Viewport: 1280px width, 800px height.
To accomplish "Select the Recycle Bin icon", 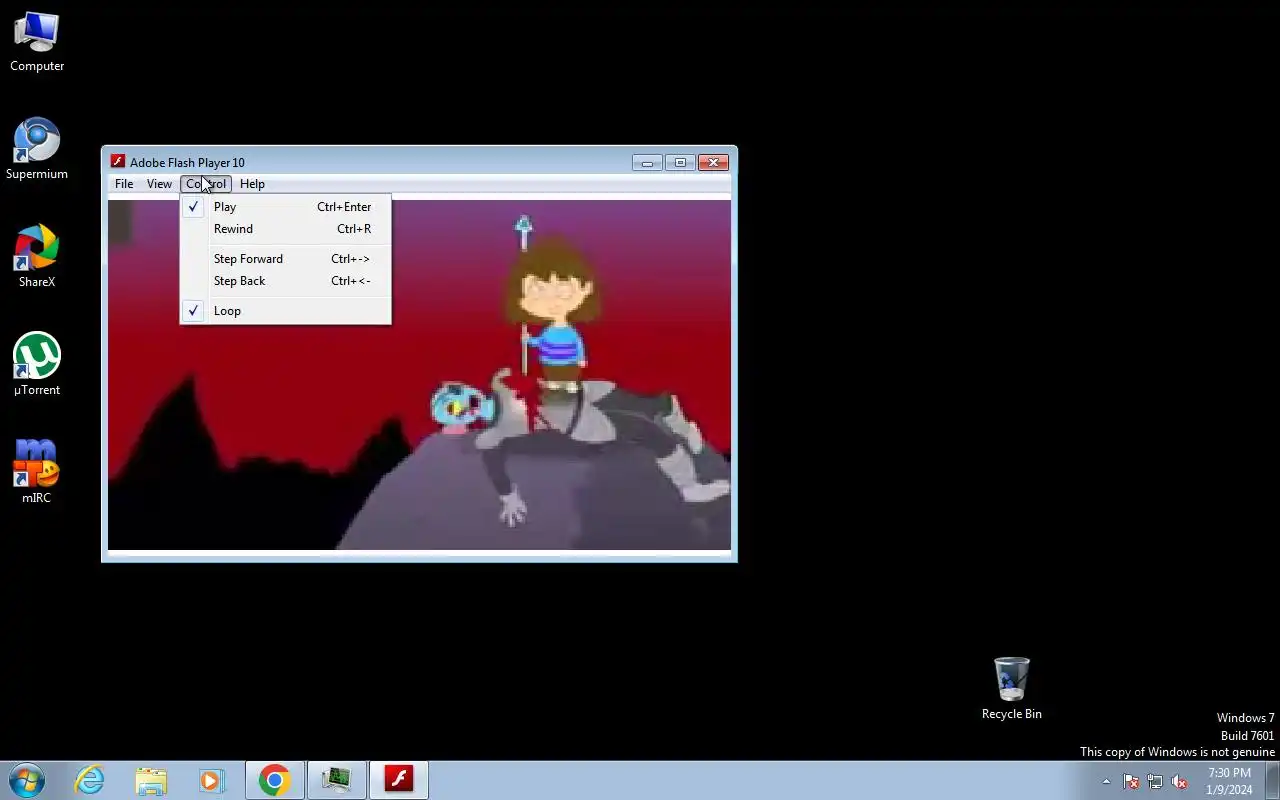I will (1011, 688).
